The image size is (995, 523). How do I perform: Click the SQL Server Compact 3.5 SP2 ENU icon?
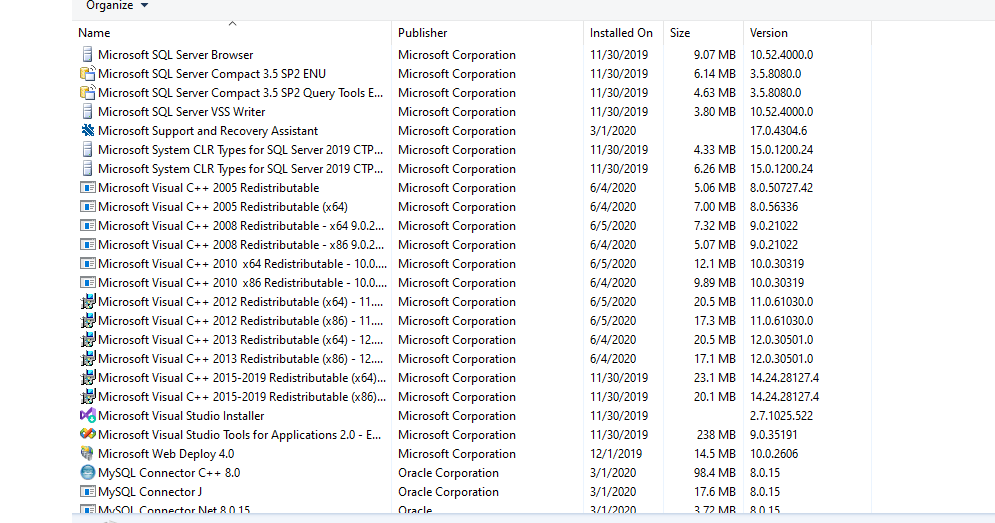pyautogui.click(x=88, y=74)
